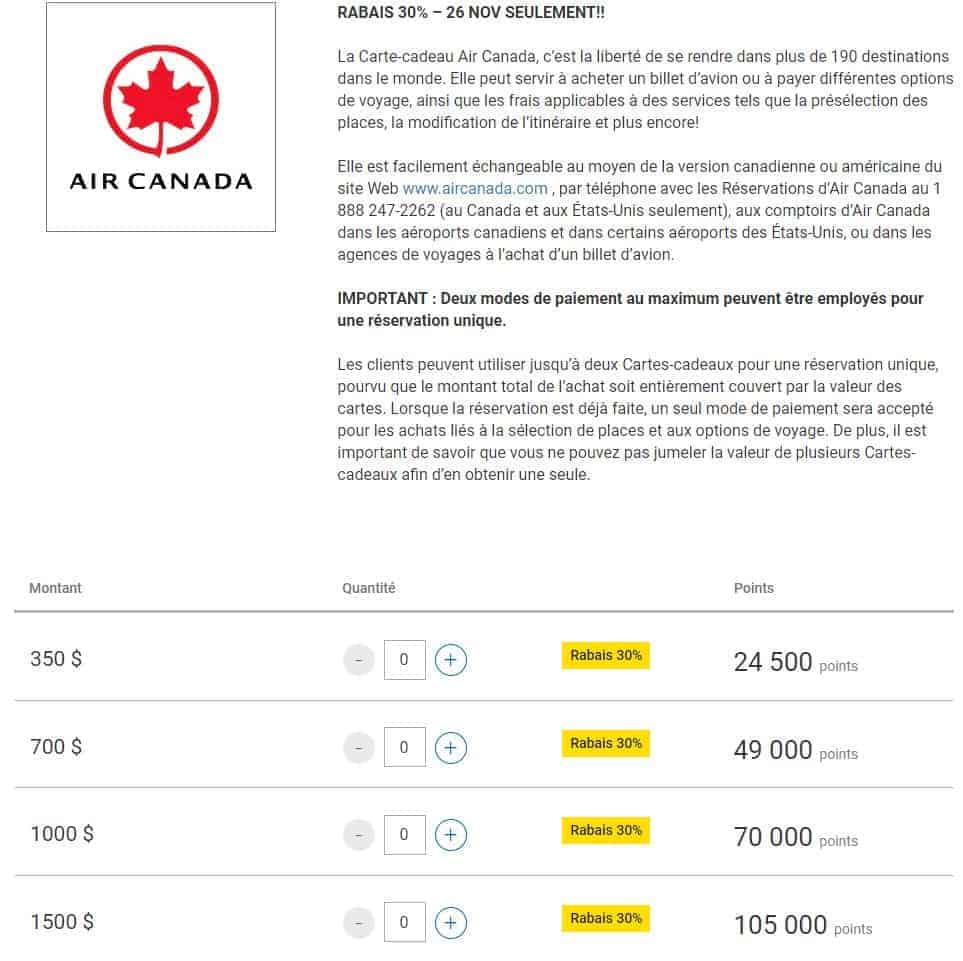Click the minus icon for the 350 $ card
Viewport: 963px width, 961px height.
[x=358, y=659]
